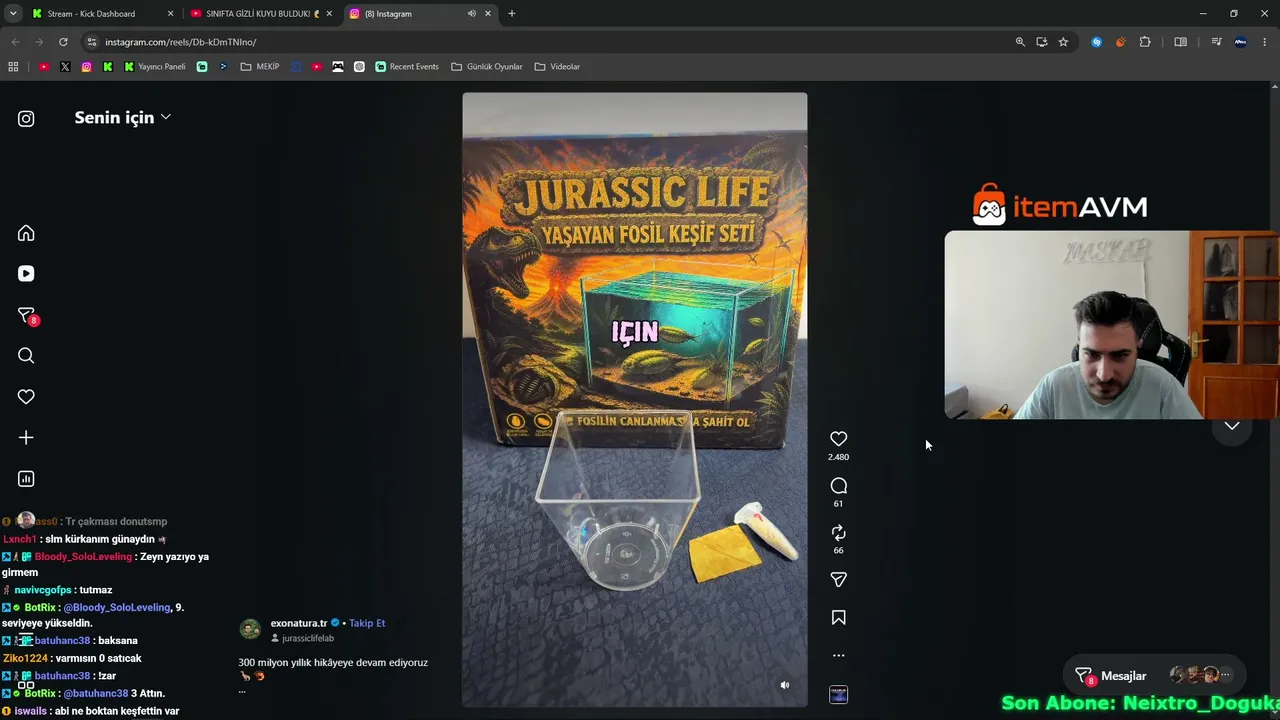Toggle the browser side panel
The width and height of the screenshot is (1280, 720).
click(x=1180, y=42)
